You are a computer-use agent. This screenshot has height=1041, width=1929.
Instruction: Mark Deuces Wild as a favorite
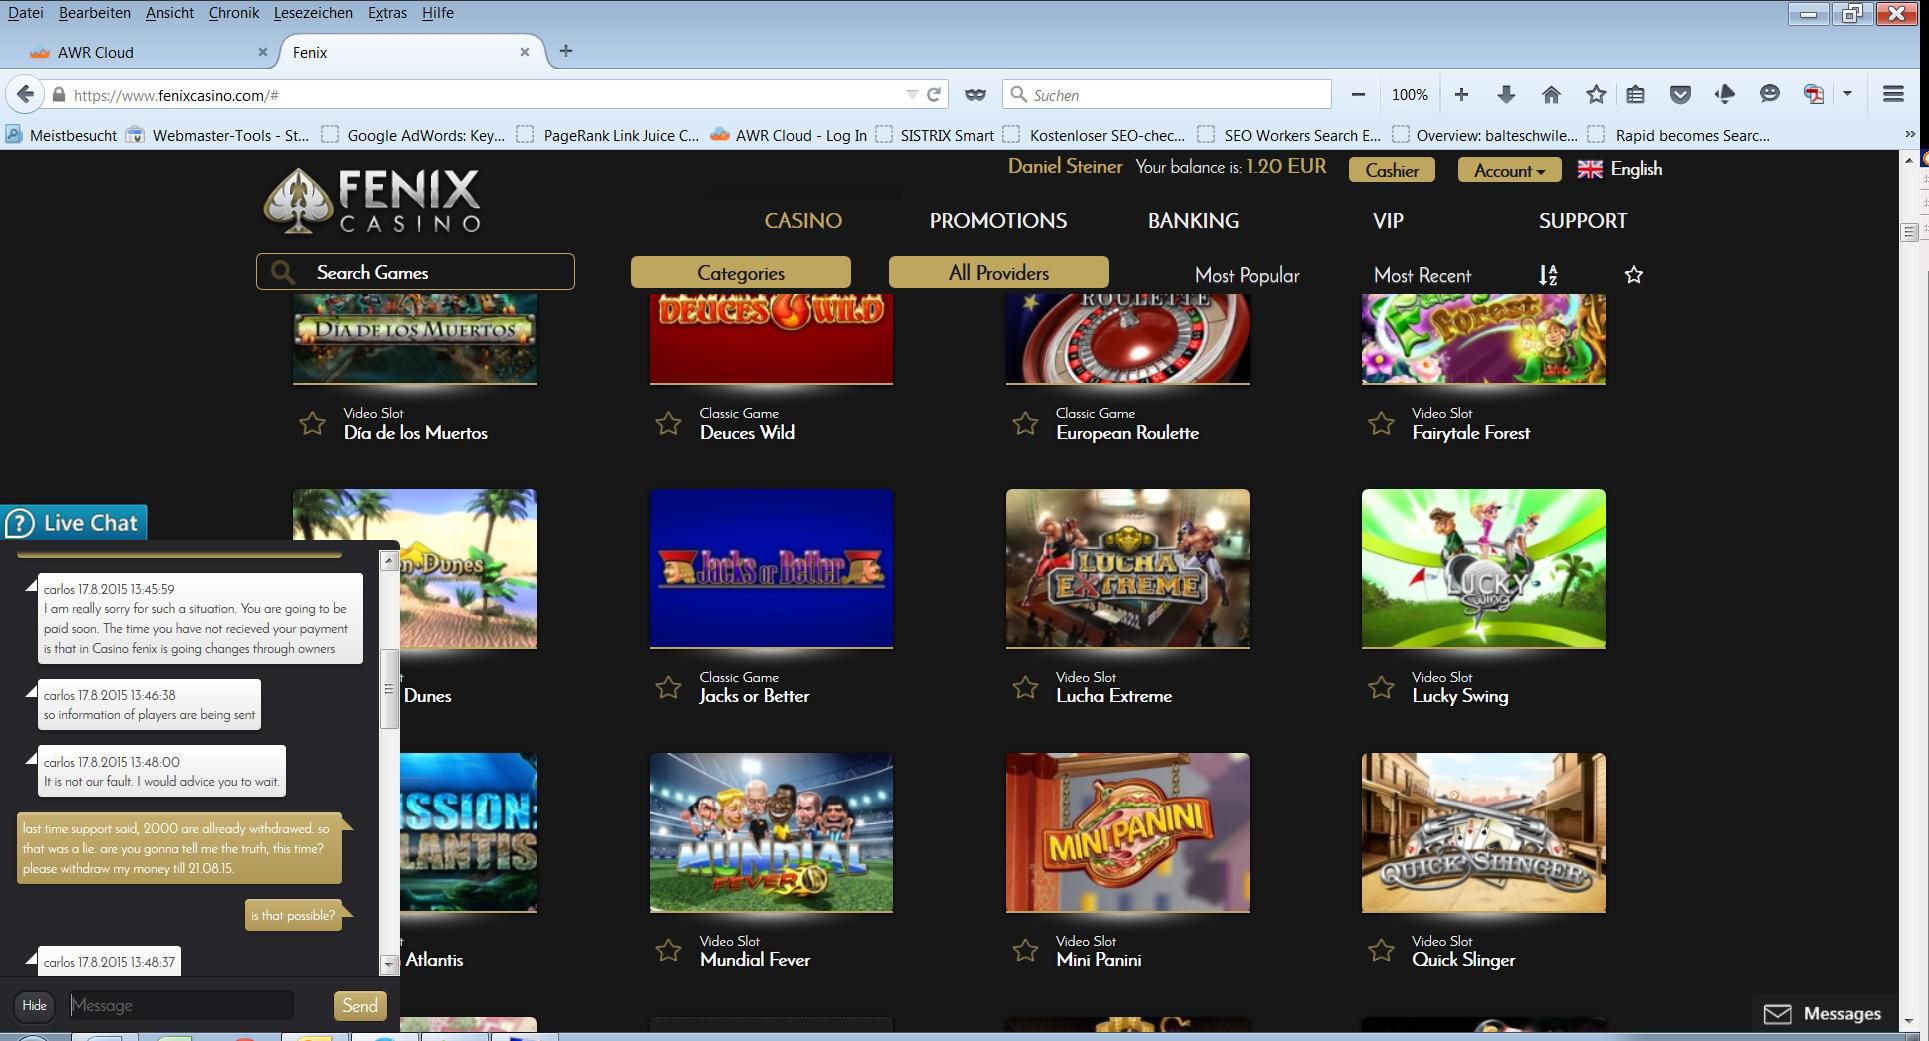[x=668, y=423]
